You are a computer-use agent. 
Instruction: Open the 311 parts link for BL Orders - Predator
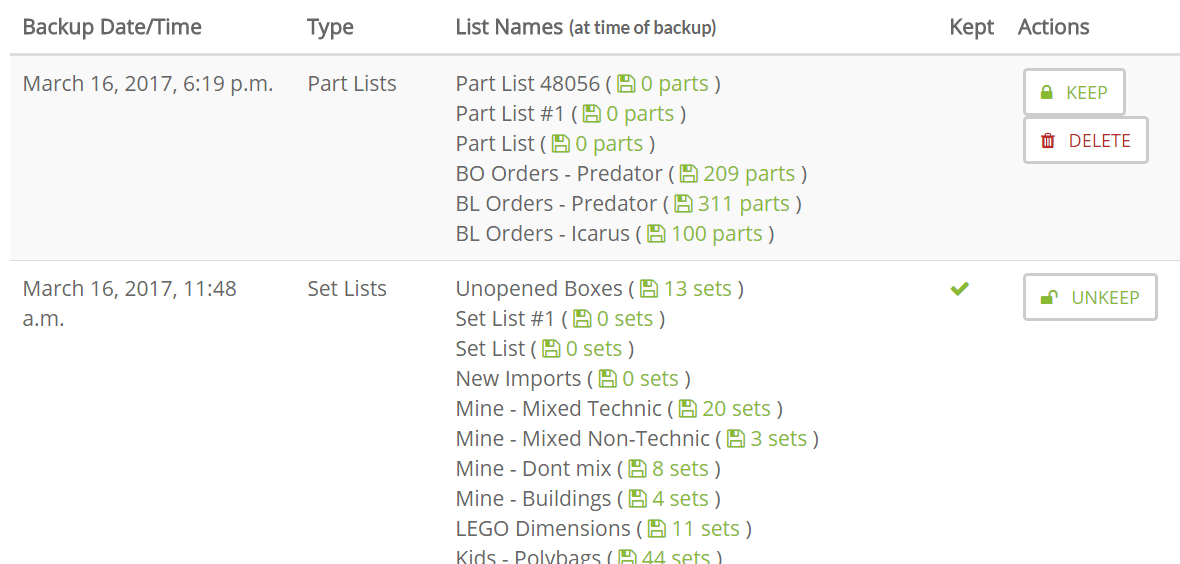744,204
